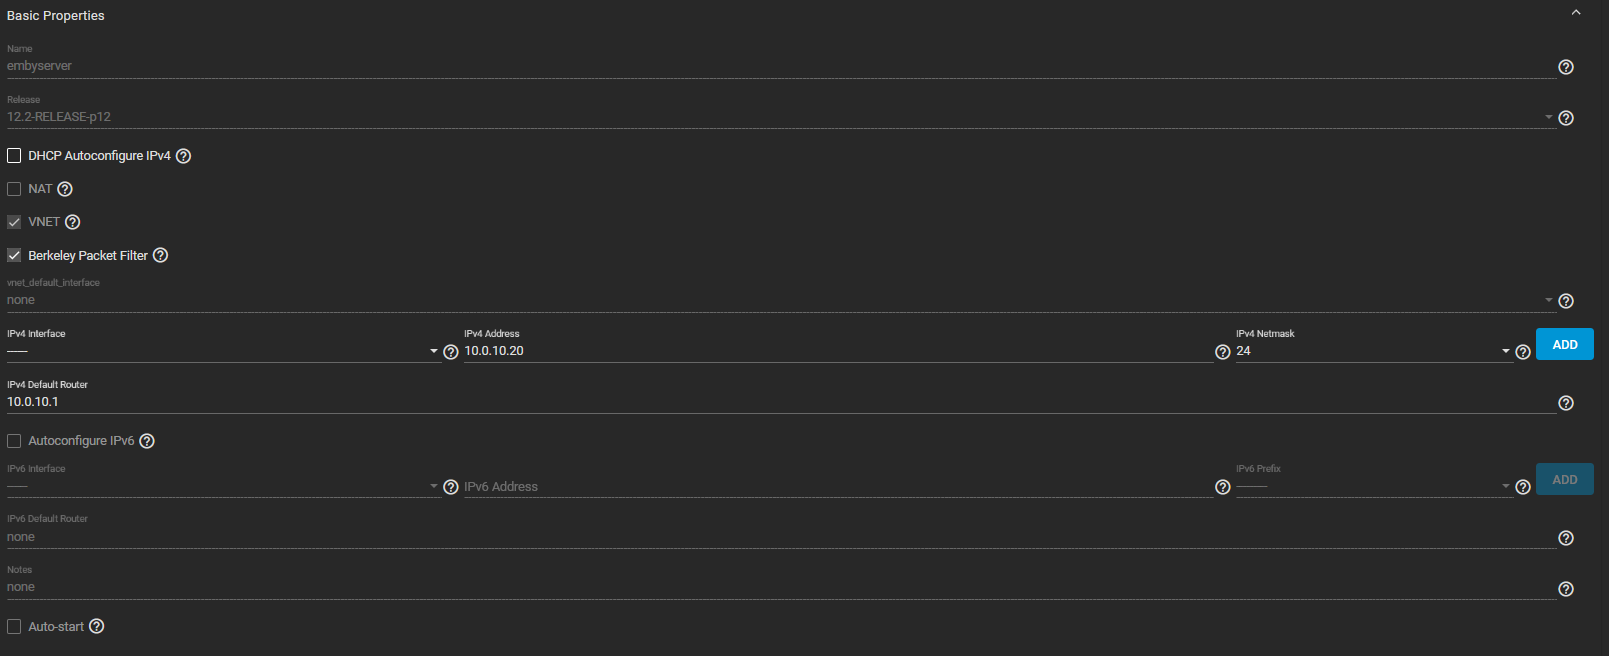The image size is (1609, 656).
Task: Enable the Auto-start checkbox
Action: click(x=14, y=627)
